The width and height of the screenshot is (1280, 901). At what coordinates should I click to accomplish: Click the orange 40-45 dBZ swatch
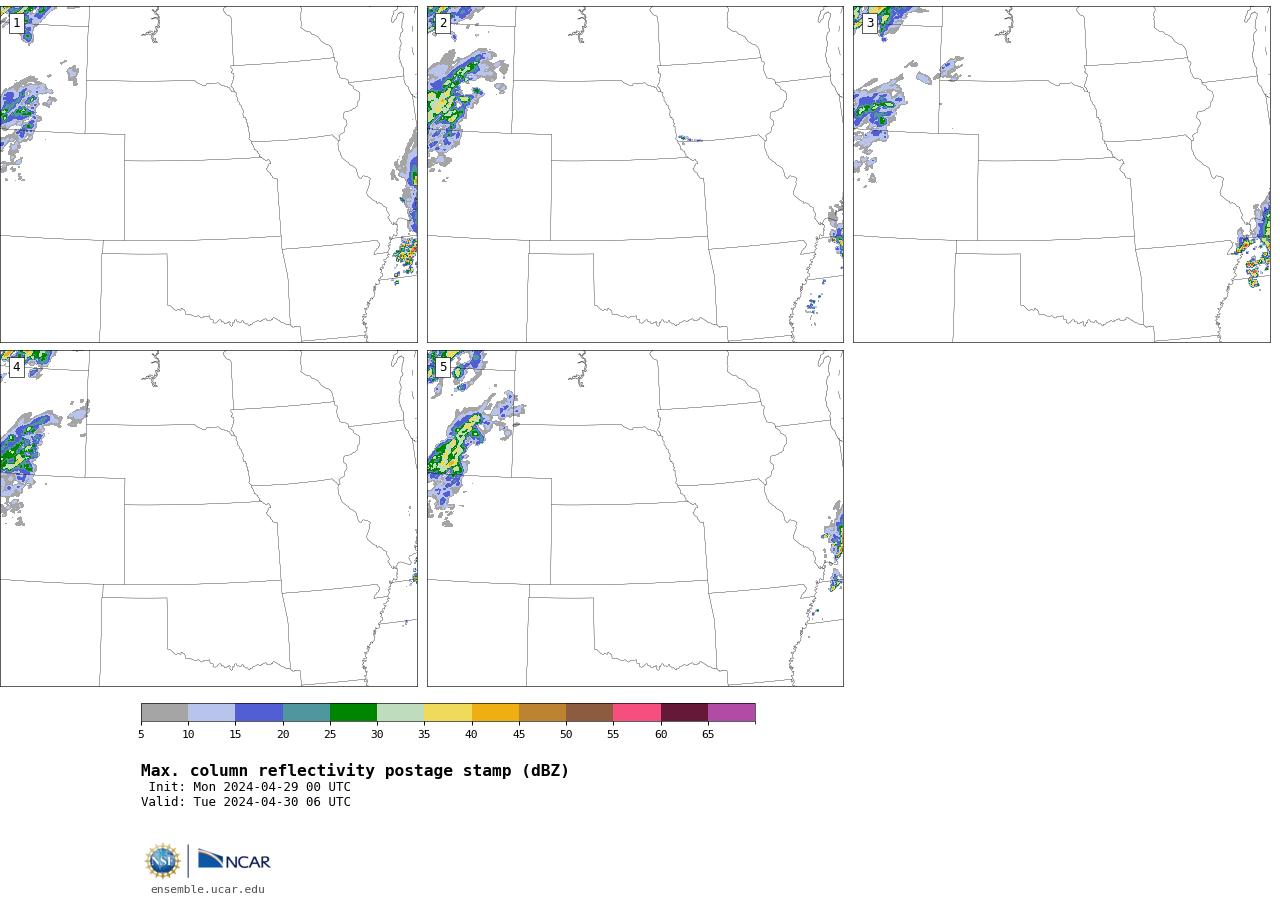coord(495,713)
